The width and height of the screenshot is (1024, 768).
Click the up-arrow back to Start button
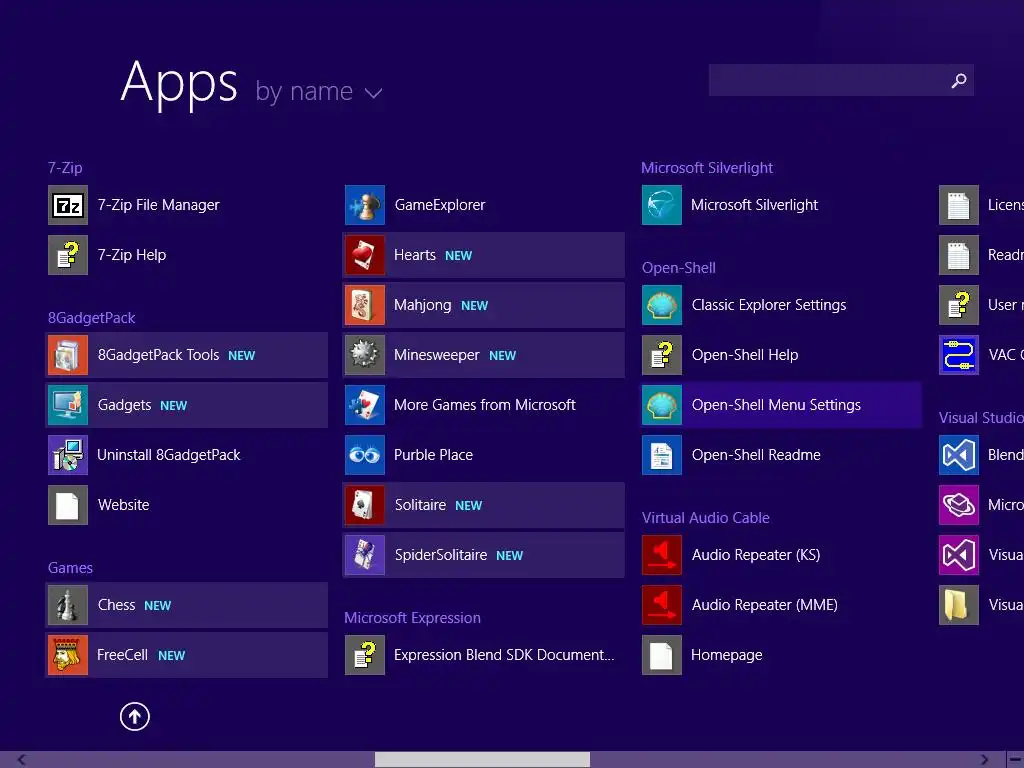(x=135, y=716)
